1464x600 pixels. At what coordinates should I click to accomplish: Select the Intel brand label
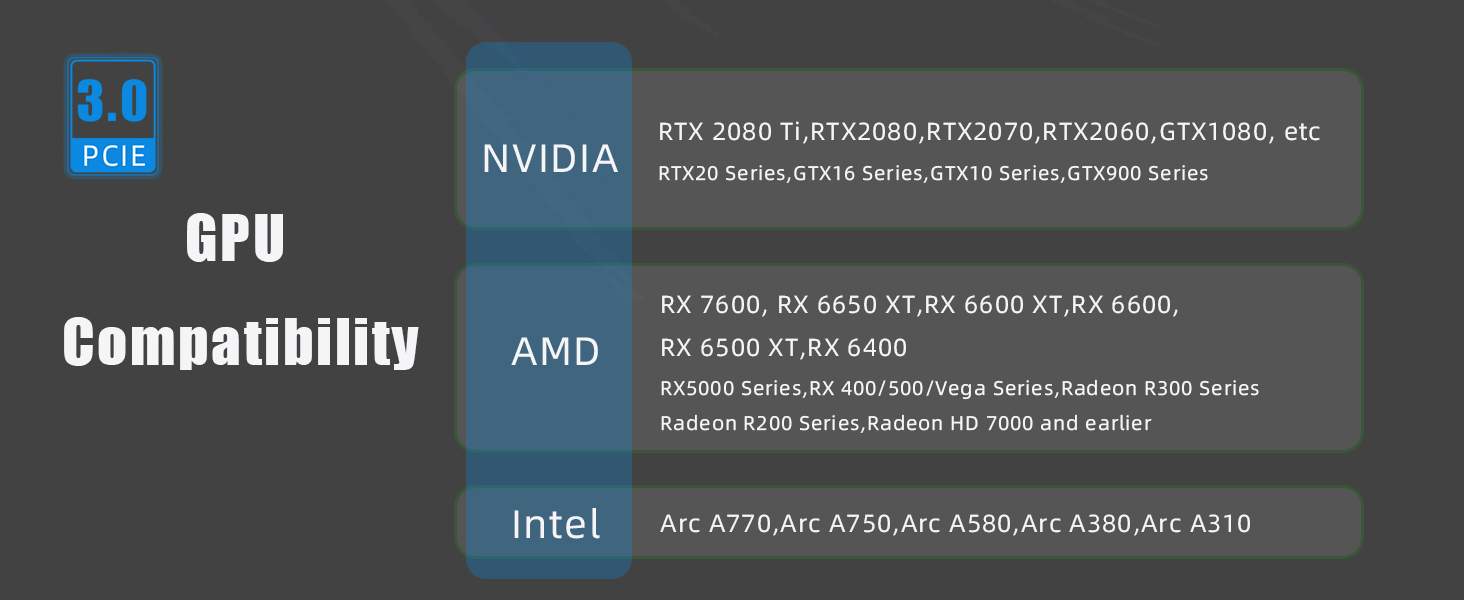[x=556, y=524]
